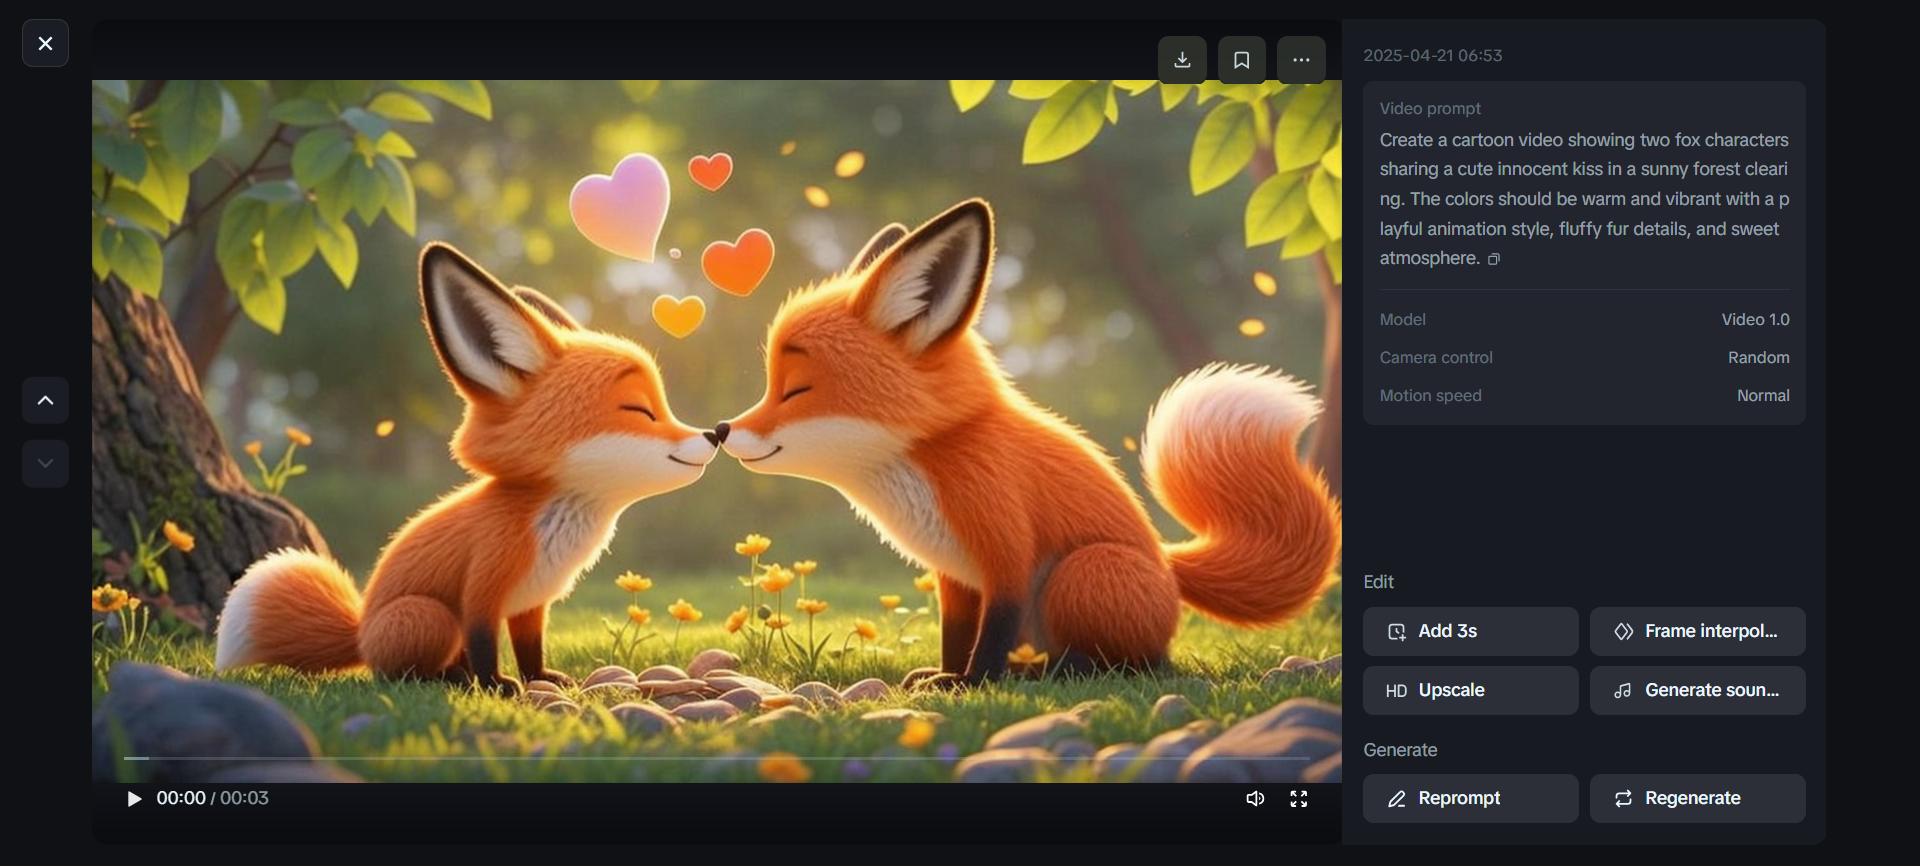This screenshot has height=866, width=1920.
Task: Play the fox video
Action: tap(134, 799)
